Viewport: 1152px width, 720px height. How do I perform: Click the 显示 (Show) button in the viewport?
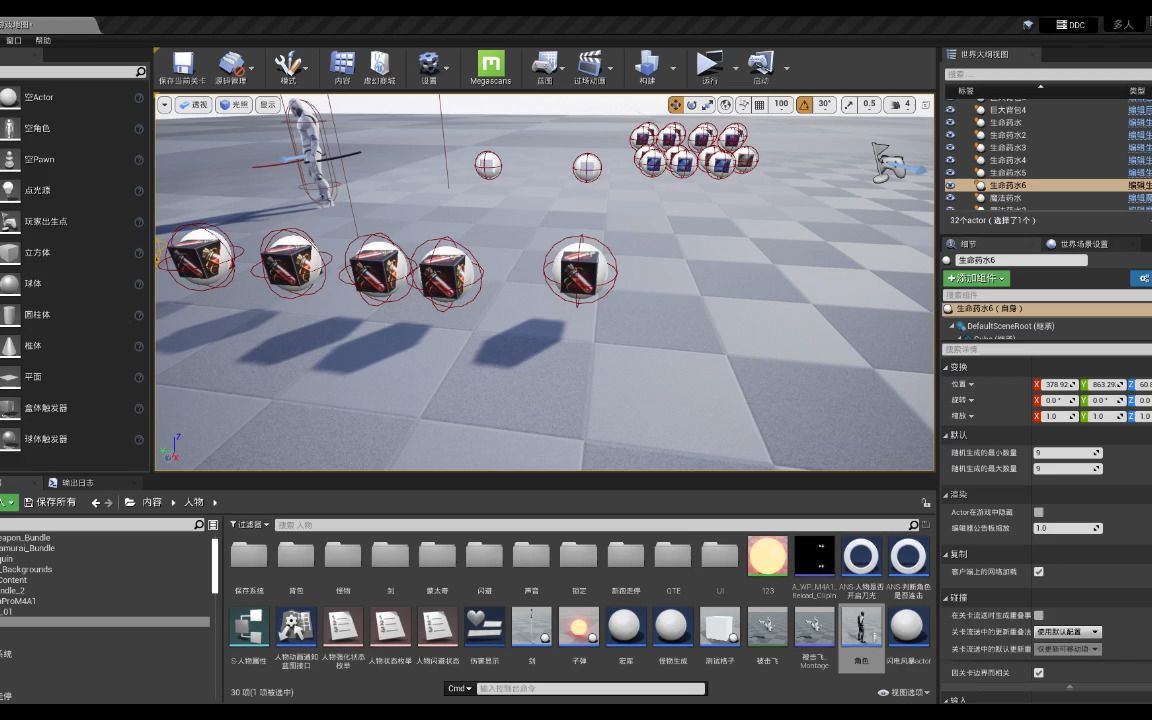pyautogui.click(x=266, y=104)
